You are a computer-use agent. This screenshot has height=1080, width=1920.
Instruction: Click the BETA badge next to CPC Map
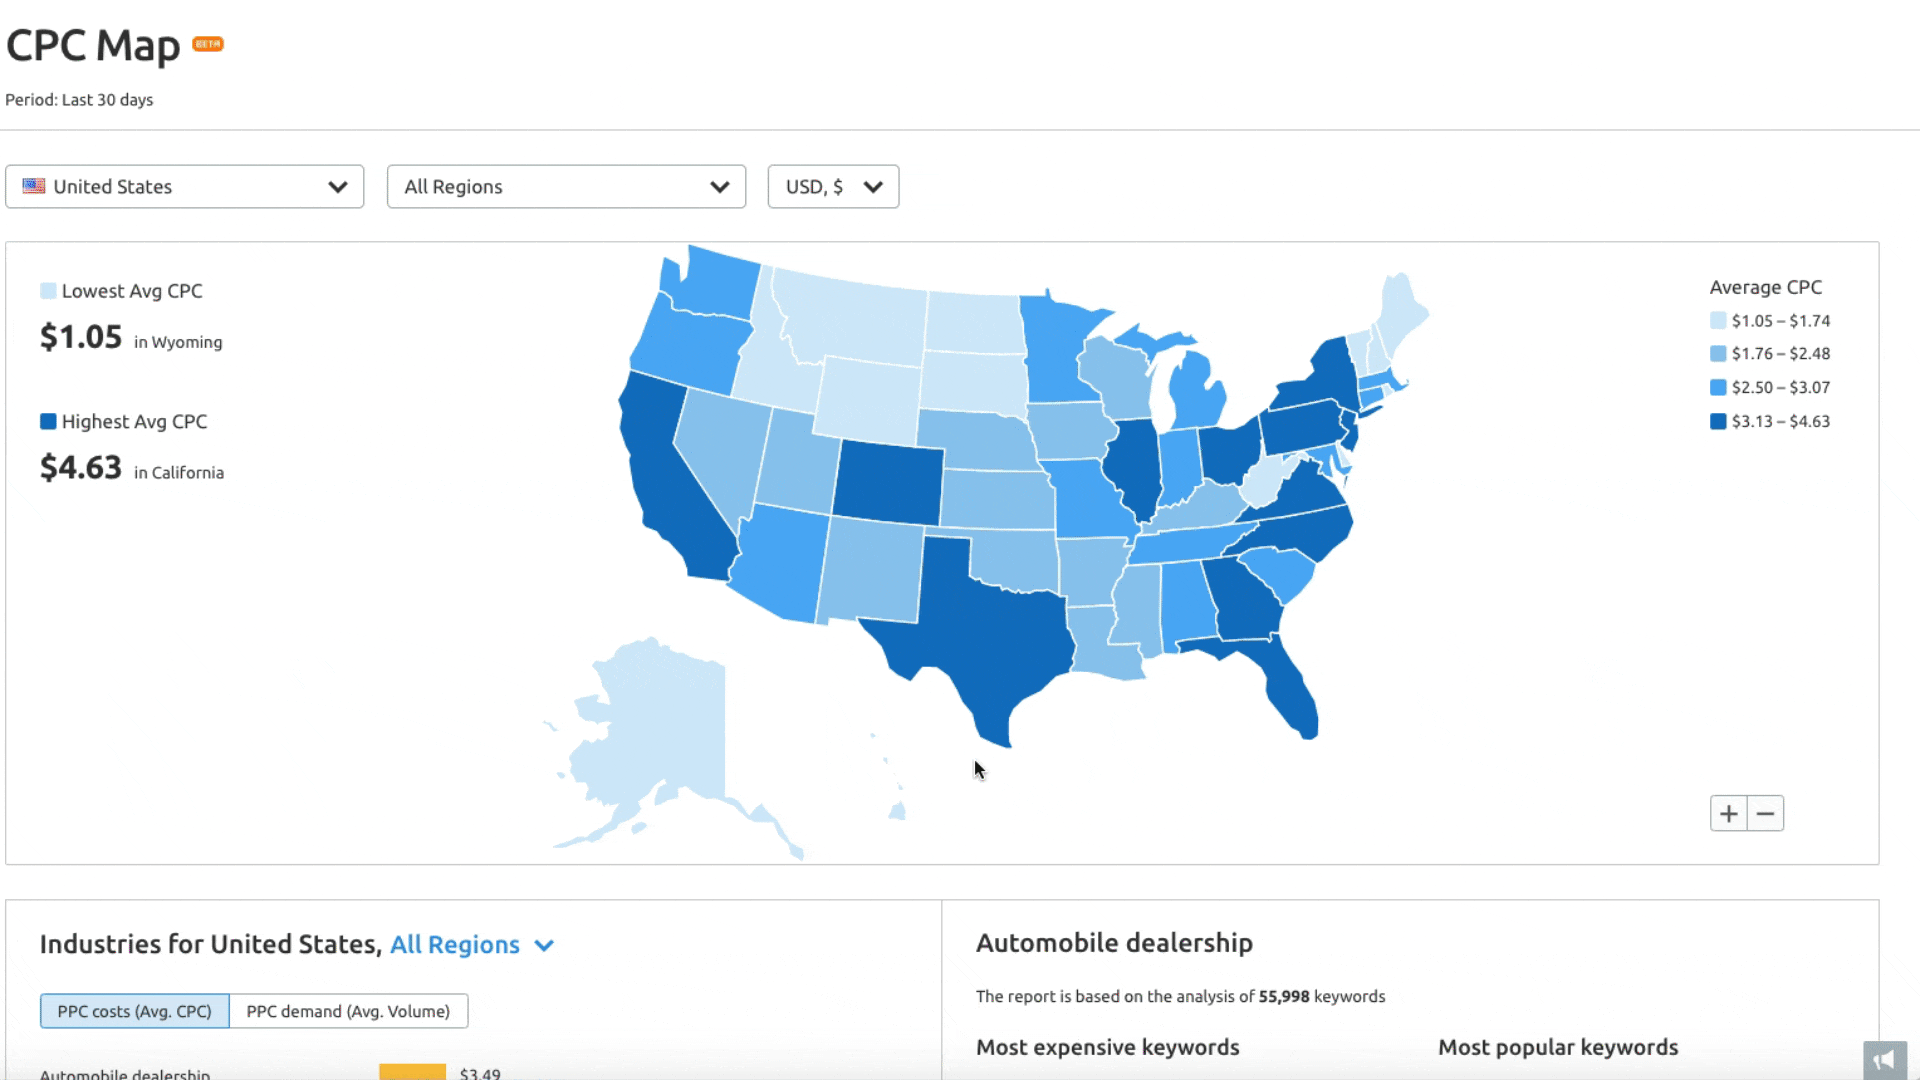click(208, 44)
